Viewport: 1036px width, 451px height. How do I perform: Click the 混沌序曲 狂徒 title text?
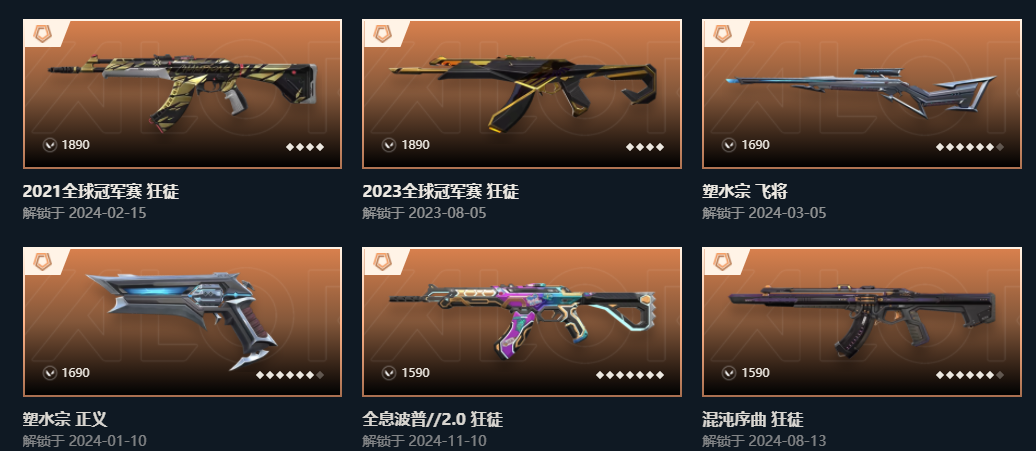coord(753,419)
